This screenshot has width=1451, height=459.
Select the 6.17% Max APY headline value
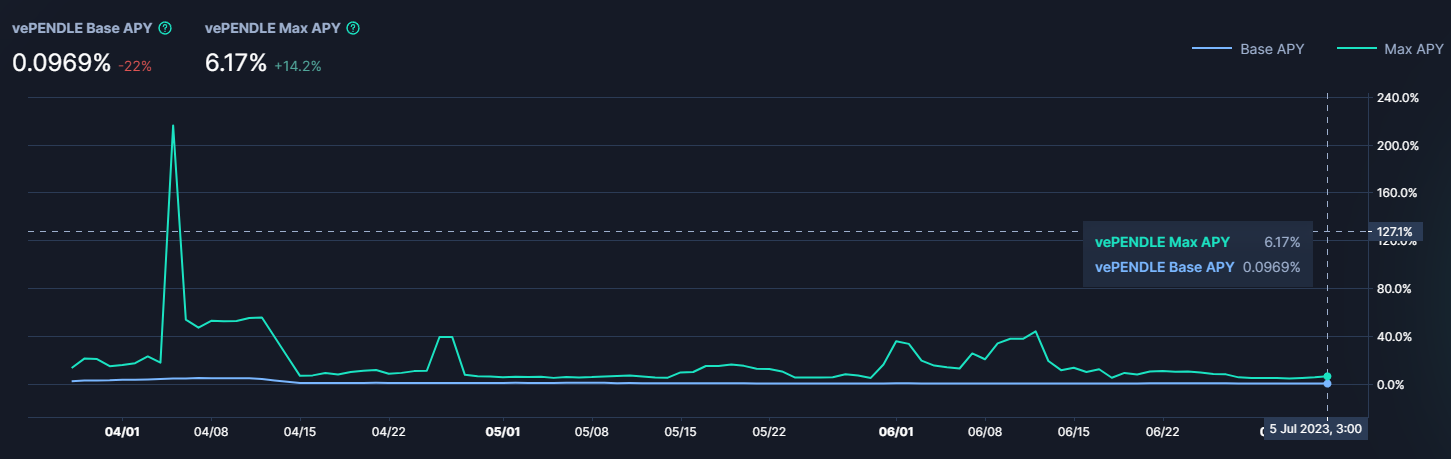(x=236, y=63)
